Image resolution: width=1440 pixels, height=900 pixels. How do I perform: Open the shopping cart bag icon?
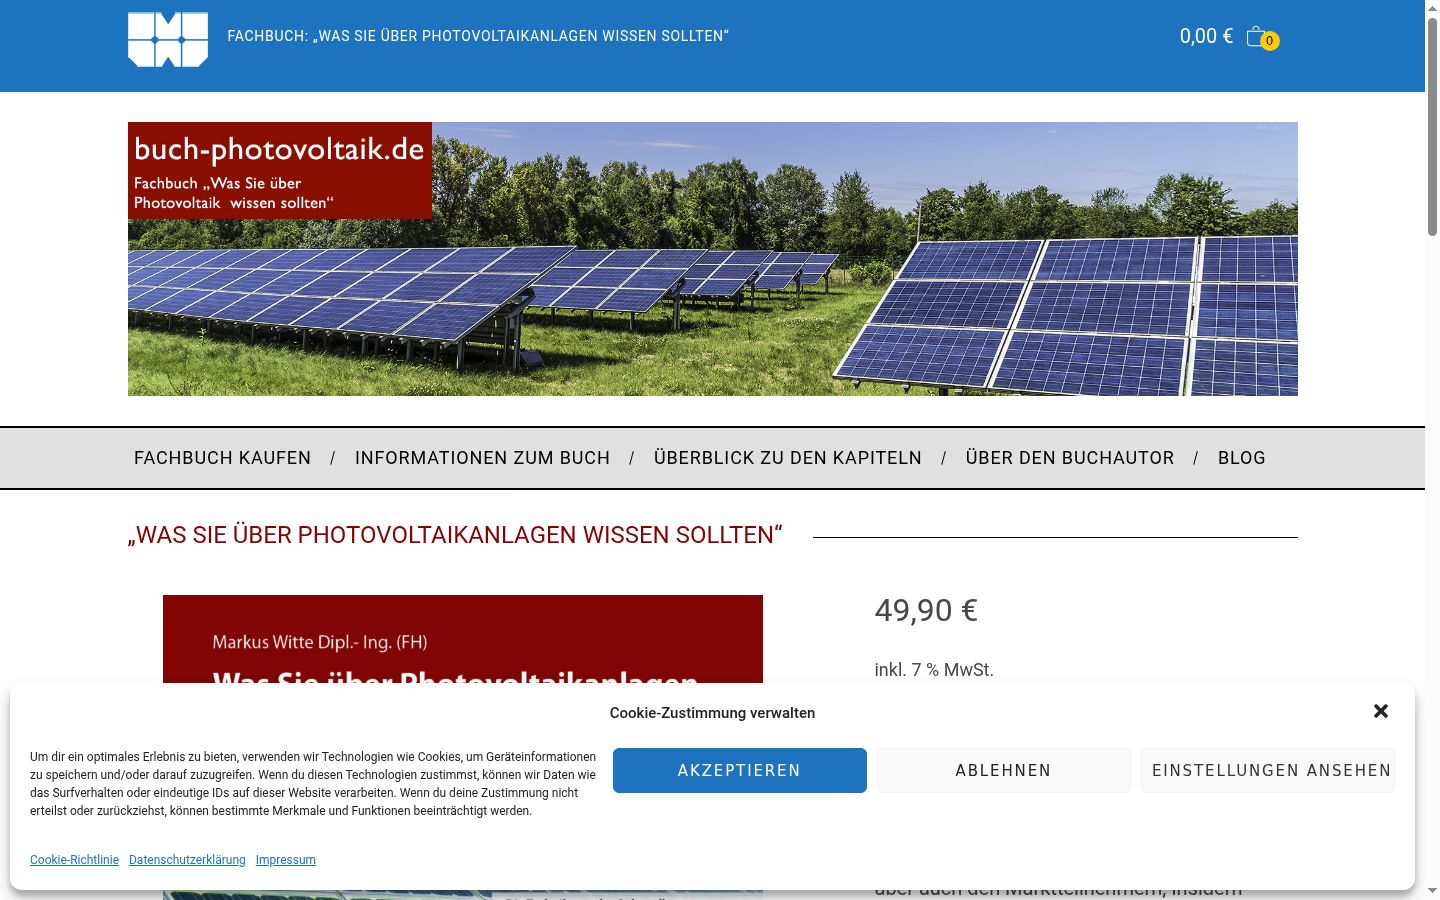coord(1257,36)
